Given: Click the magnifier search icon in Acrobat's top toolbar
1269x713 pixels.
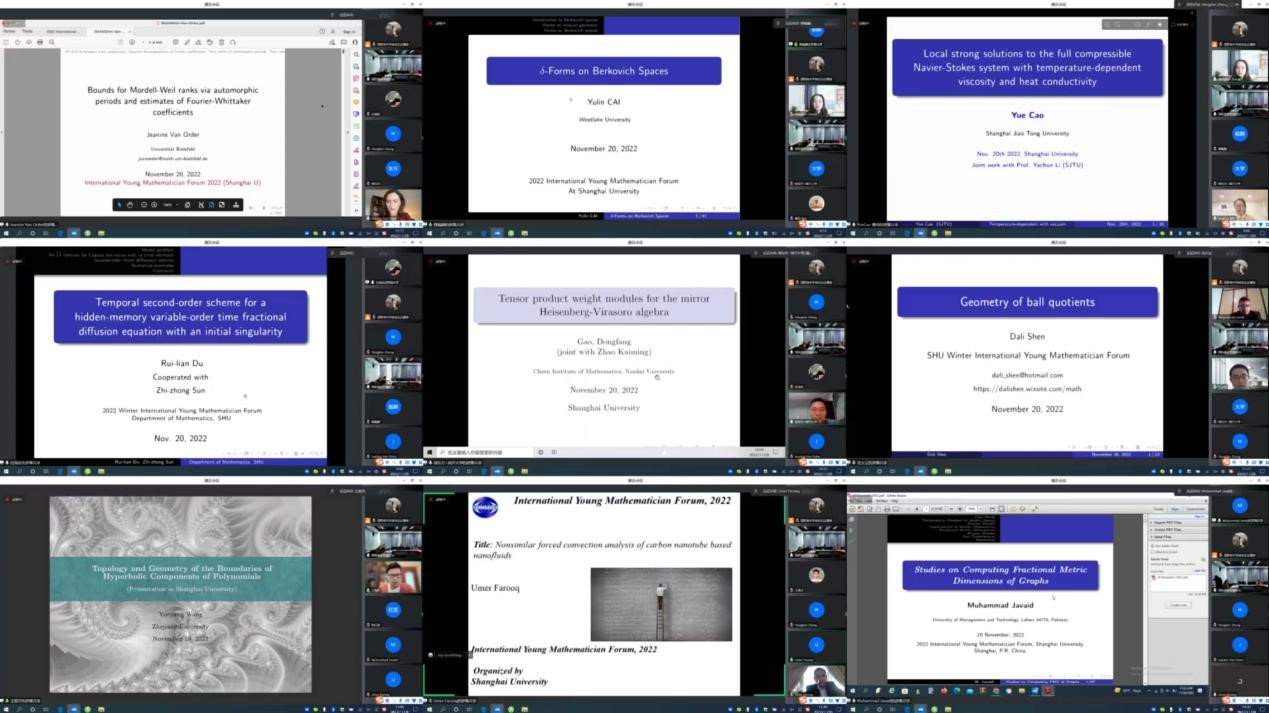Looking at the screenshot, I should (52, 42).
